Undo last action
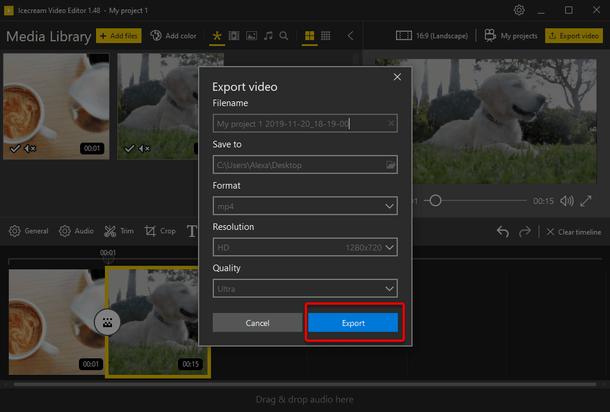The image size is (610, 412). [503, 232]
